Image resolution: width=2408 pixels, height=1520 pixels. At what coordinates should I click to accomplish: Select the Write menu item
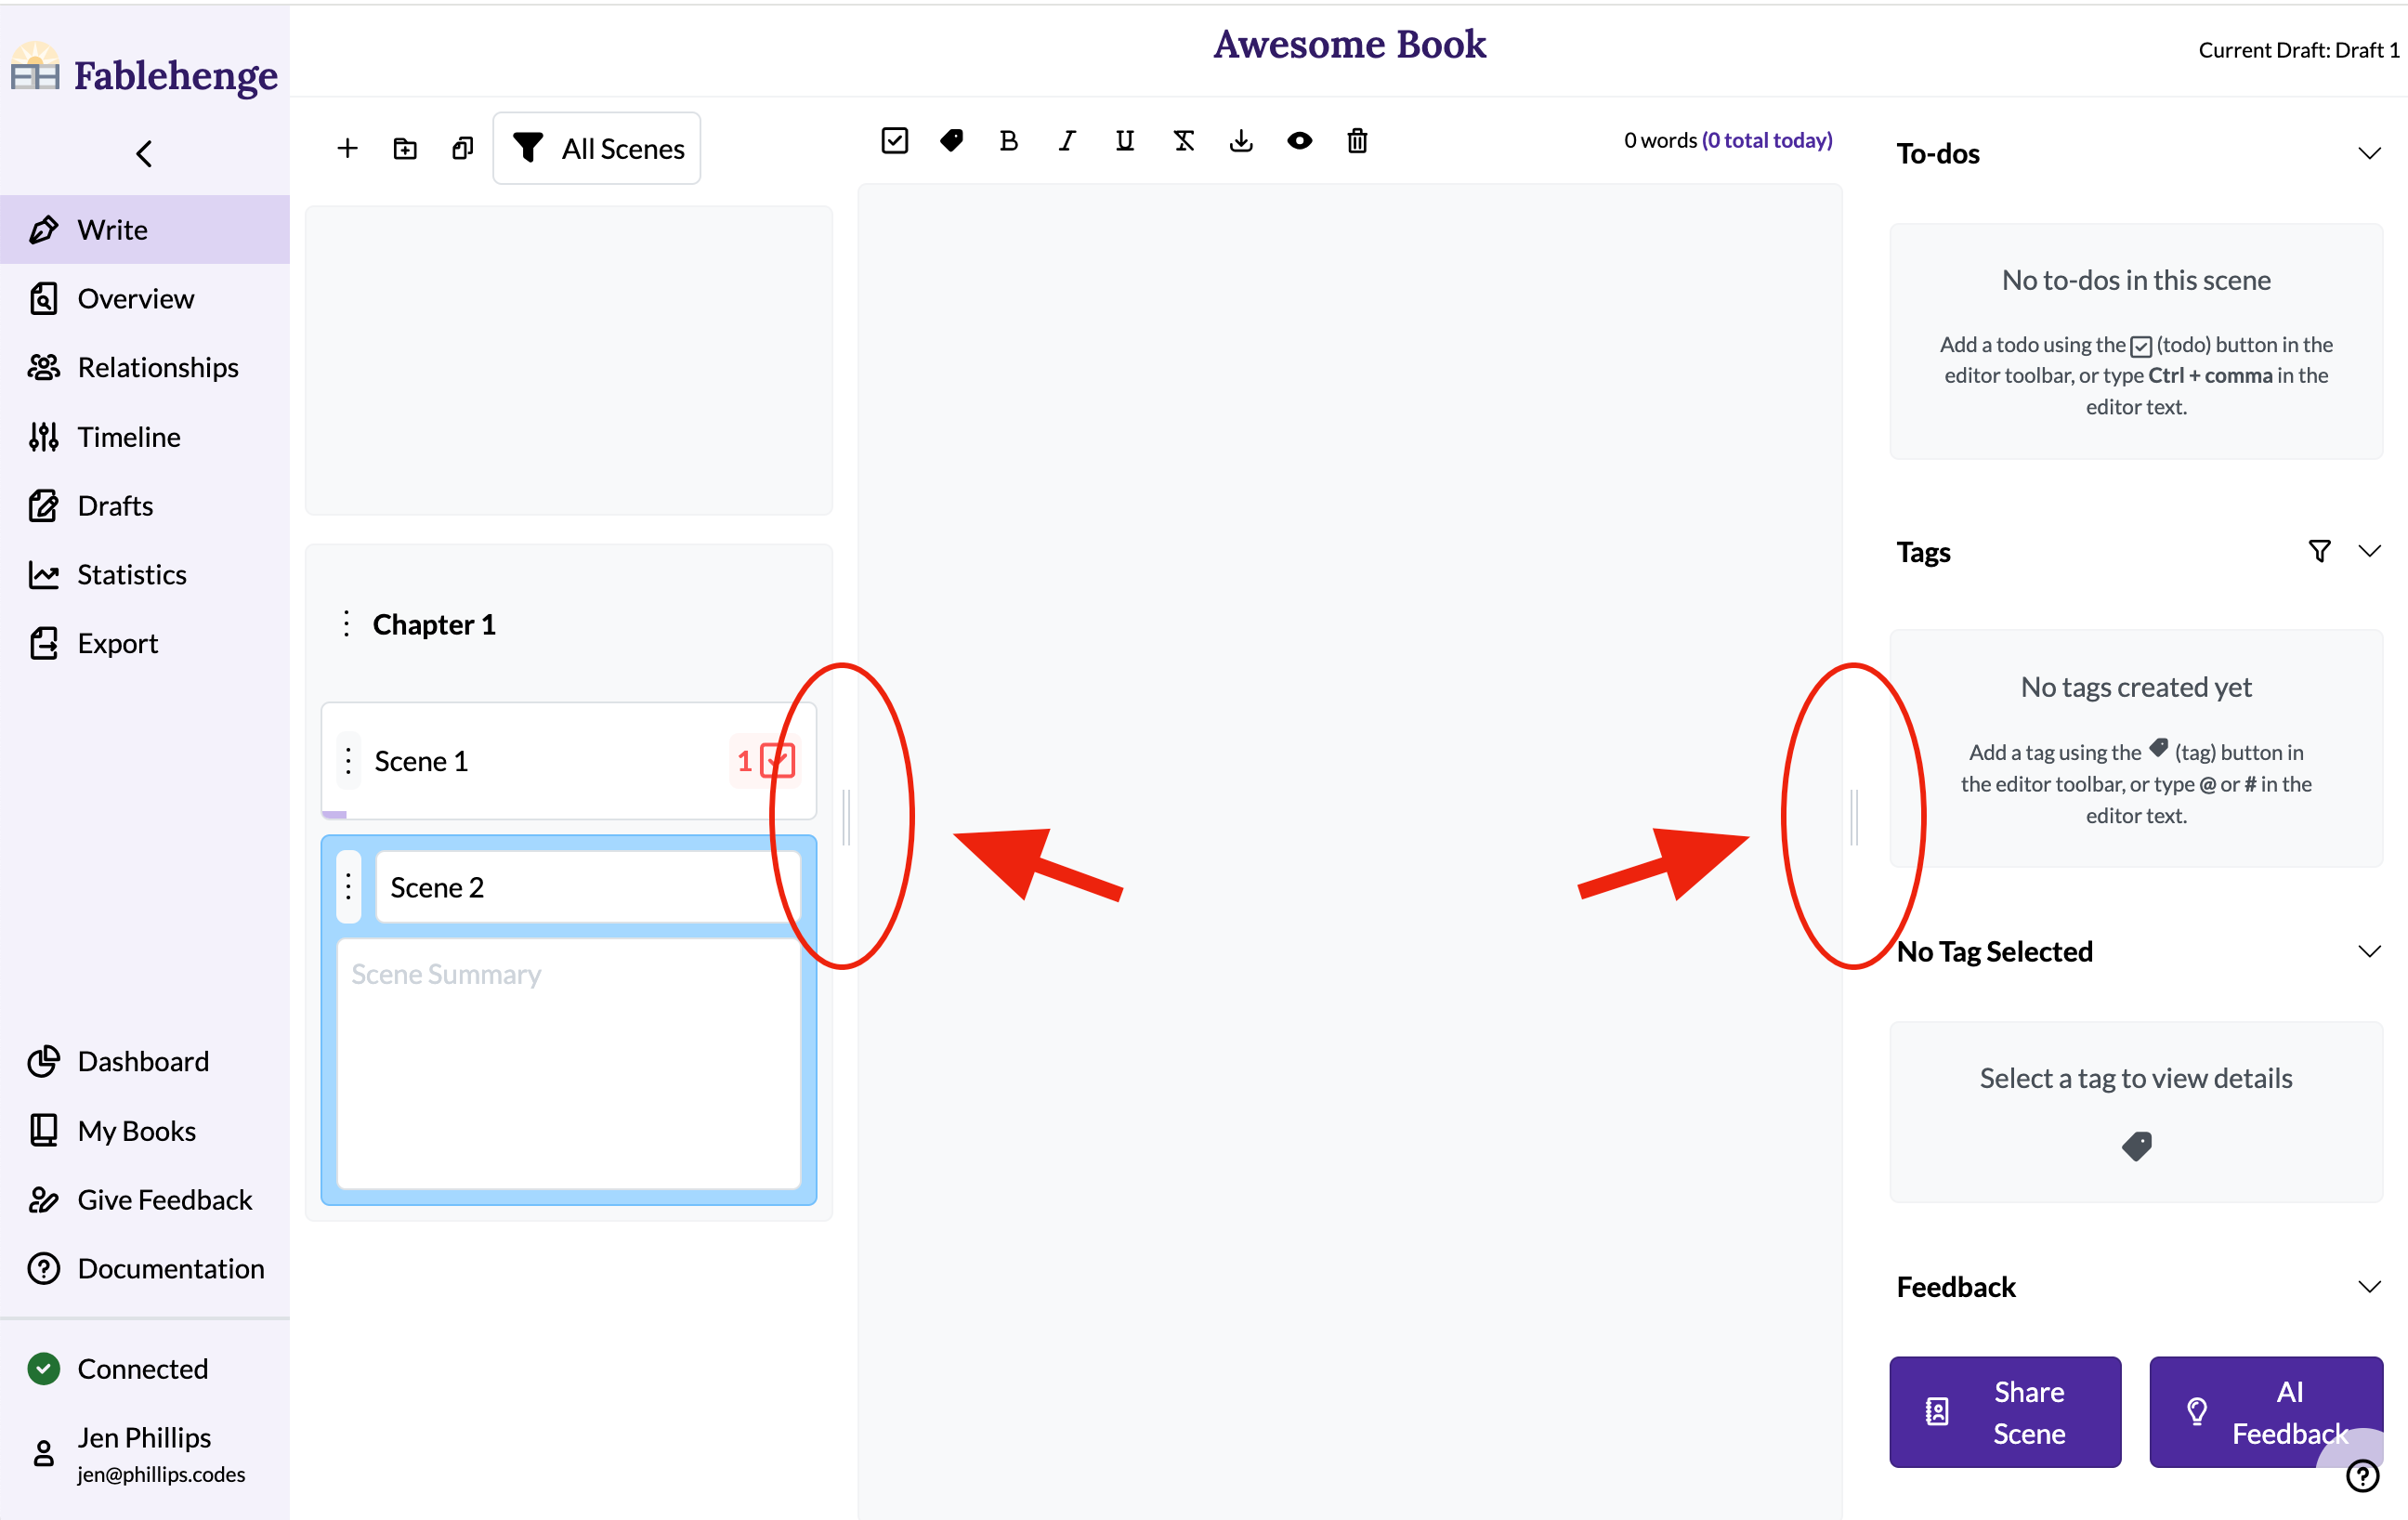click(x=145, y=229)
